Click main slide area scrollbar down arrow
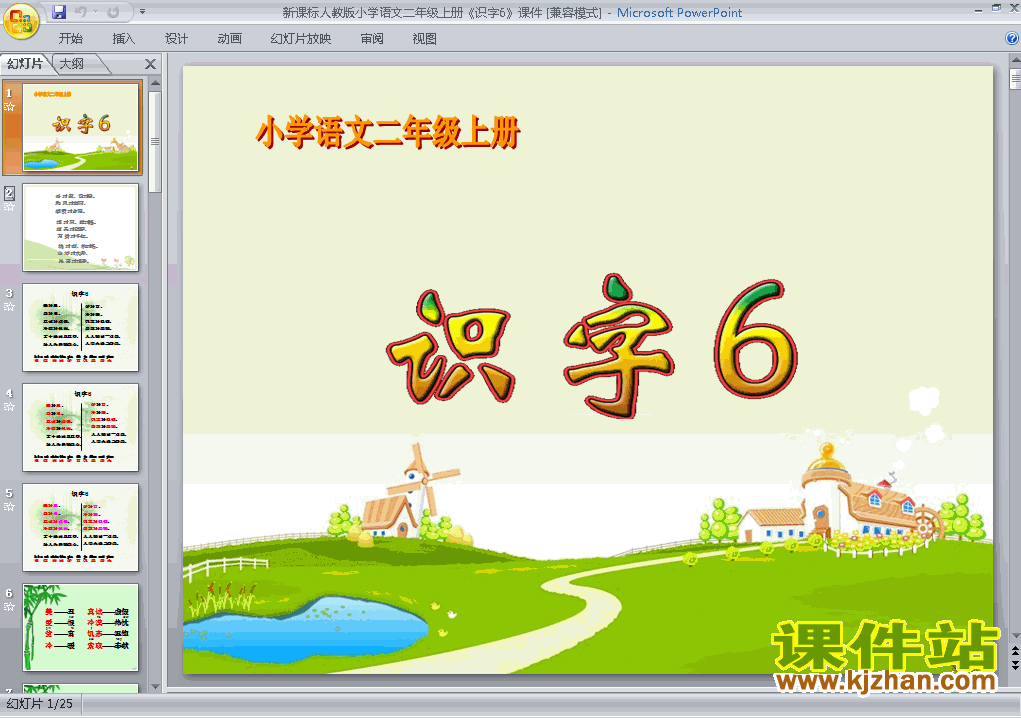This screenshot has height=718, width=1021. [x=1015, y=636]
